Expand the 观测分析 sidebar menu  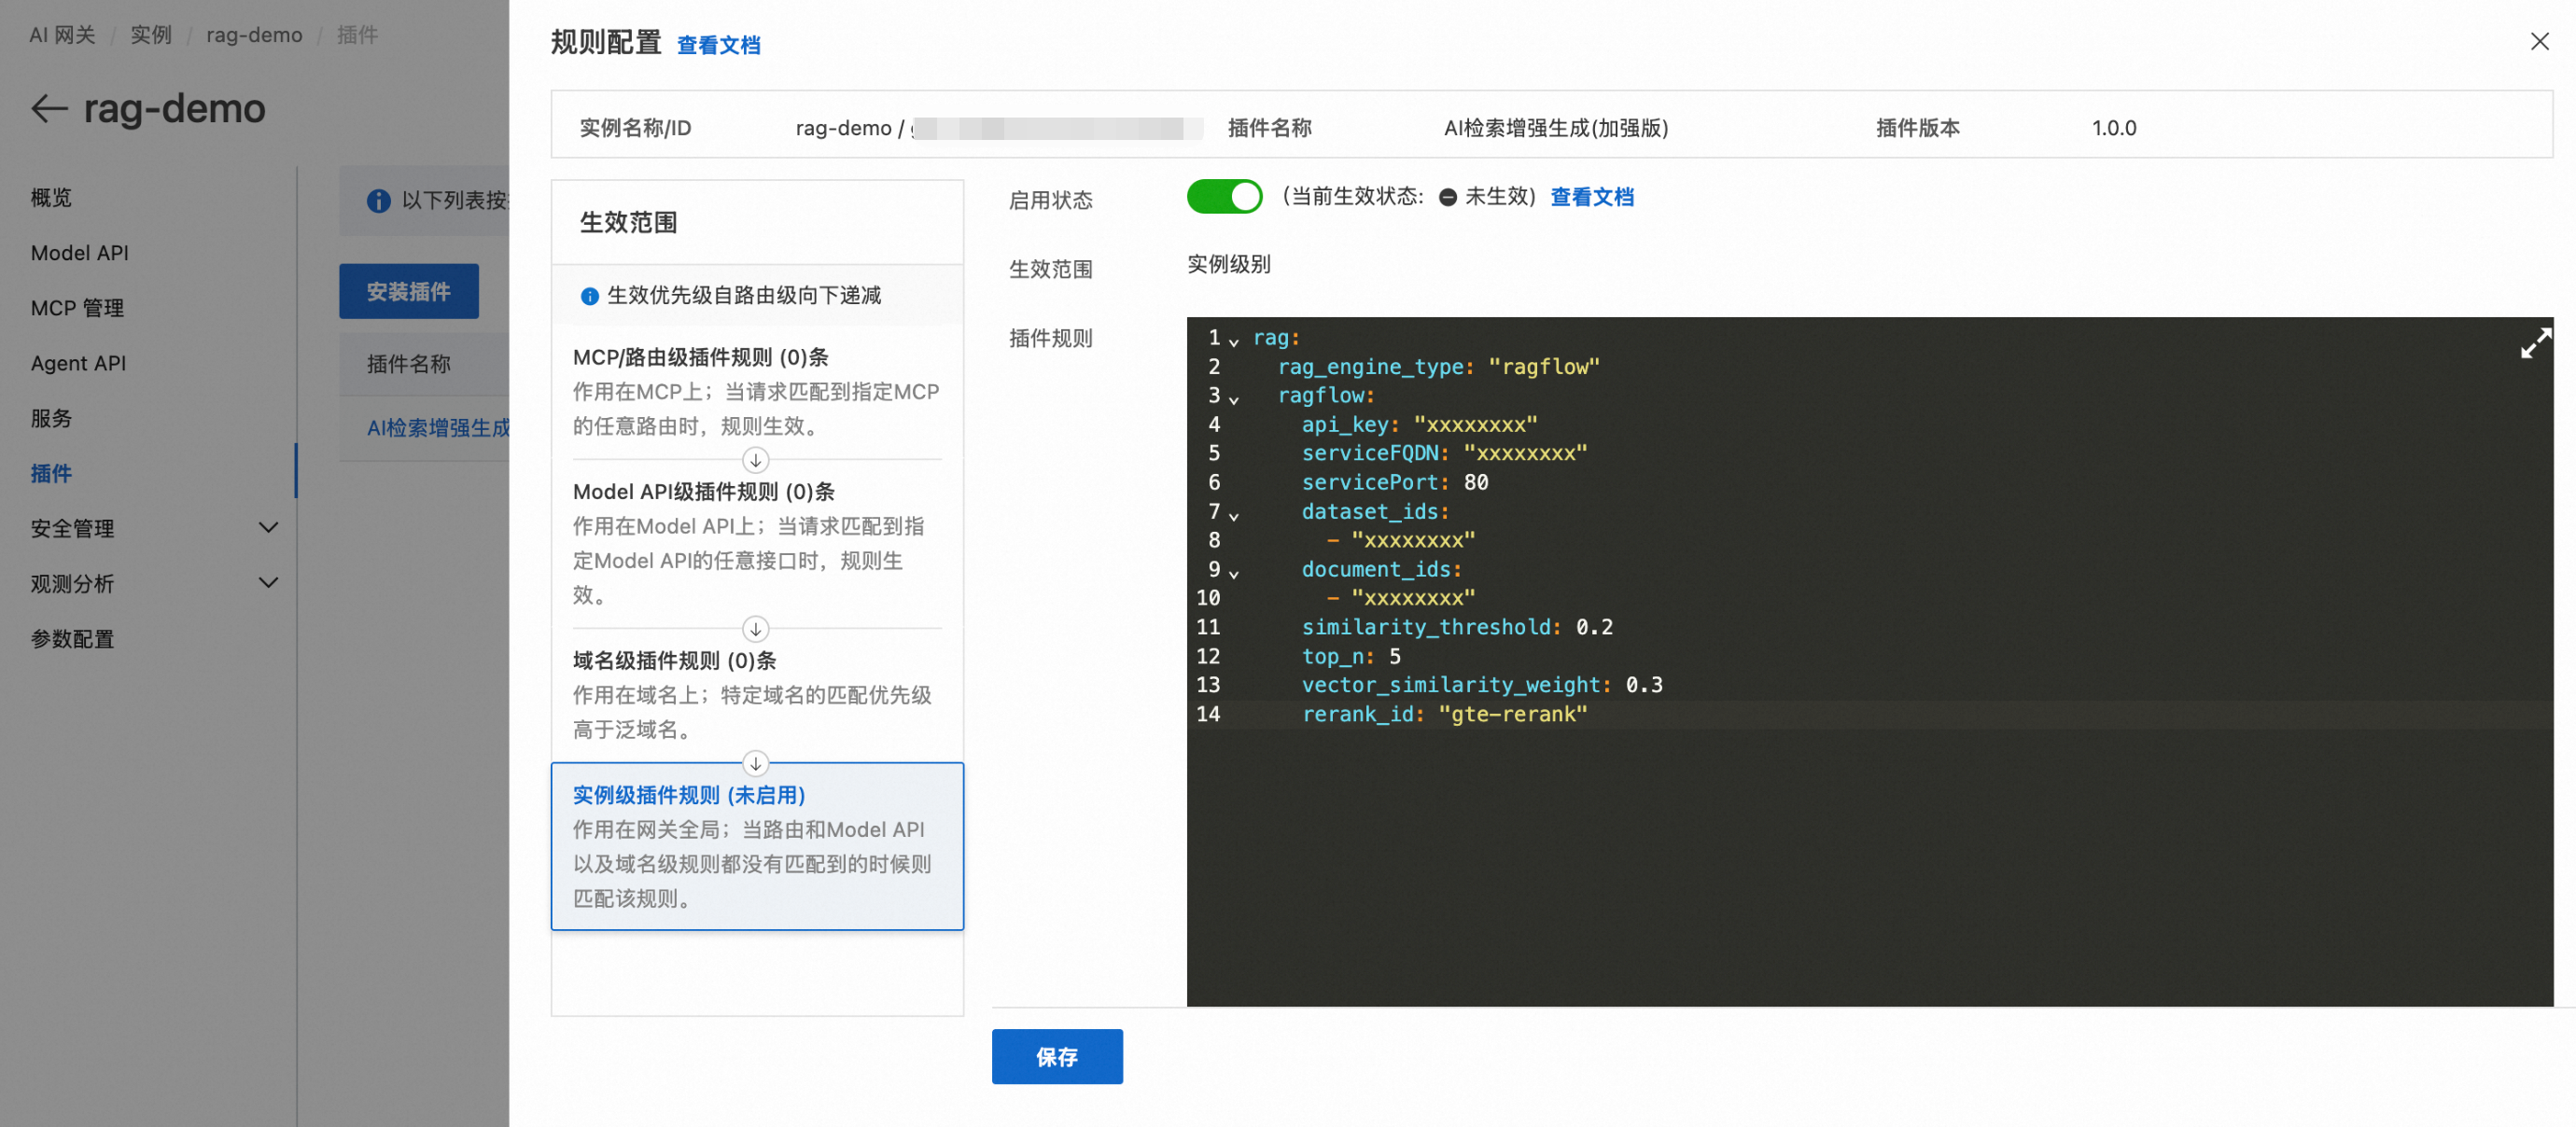coord(268,583)
